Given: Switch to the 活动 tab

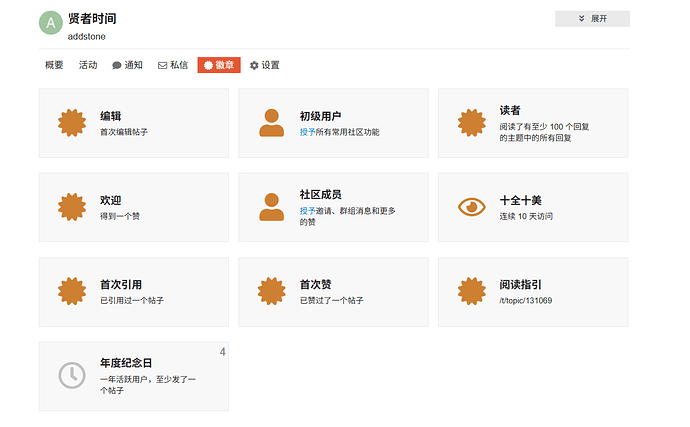Looking at the screenshot, I should 88,65.
